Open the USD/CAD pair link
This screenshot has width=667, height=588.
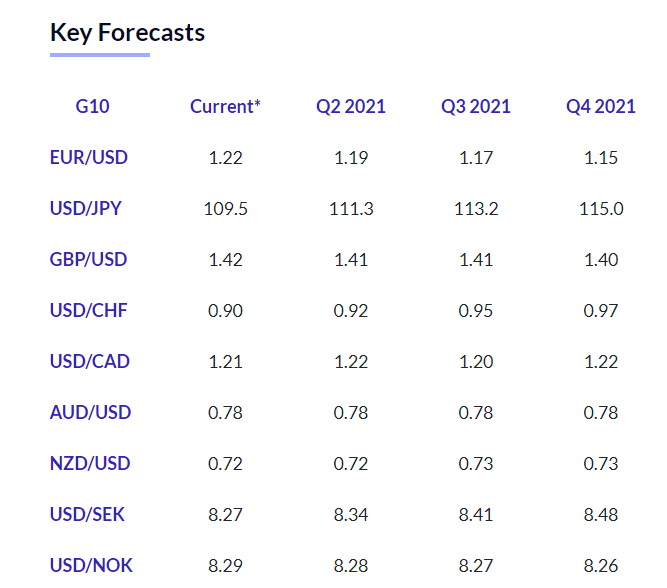(90, 362)
